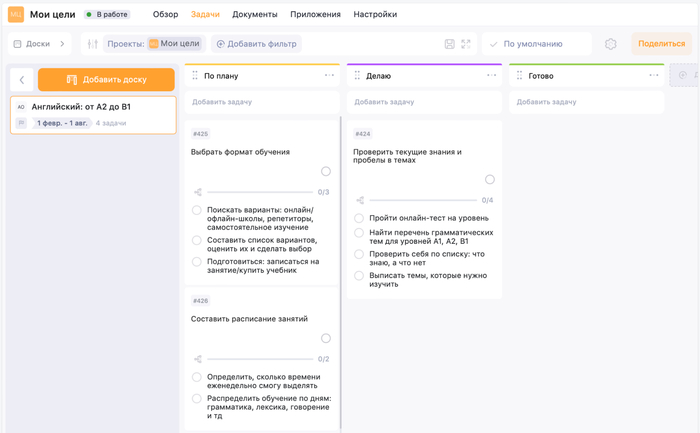The height and width of the screenshot is (433, 700).
Task: Click the save view icon in toolbar
Action: pyautogui.click(x=449, y=44)
